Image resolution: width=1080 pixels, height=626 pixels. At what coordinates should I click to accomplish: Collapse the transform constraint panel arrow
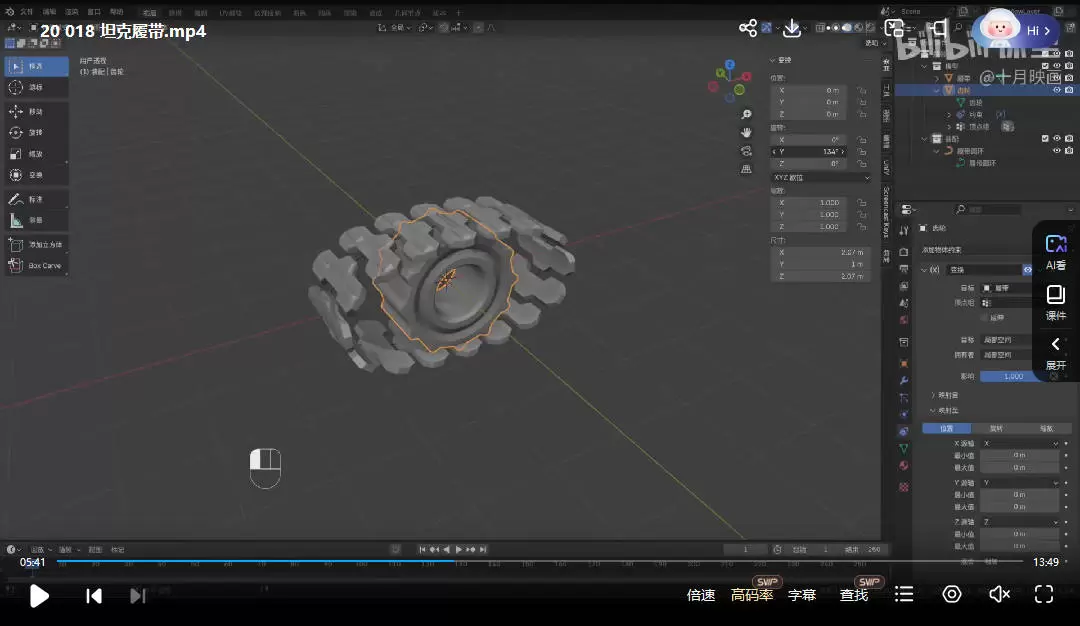pos(924,270)
